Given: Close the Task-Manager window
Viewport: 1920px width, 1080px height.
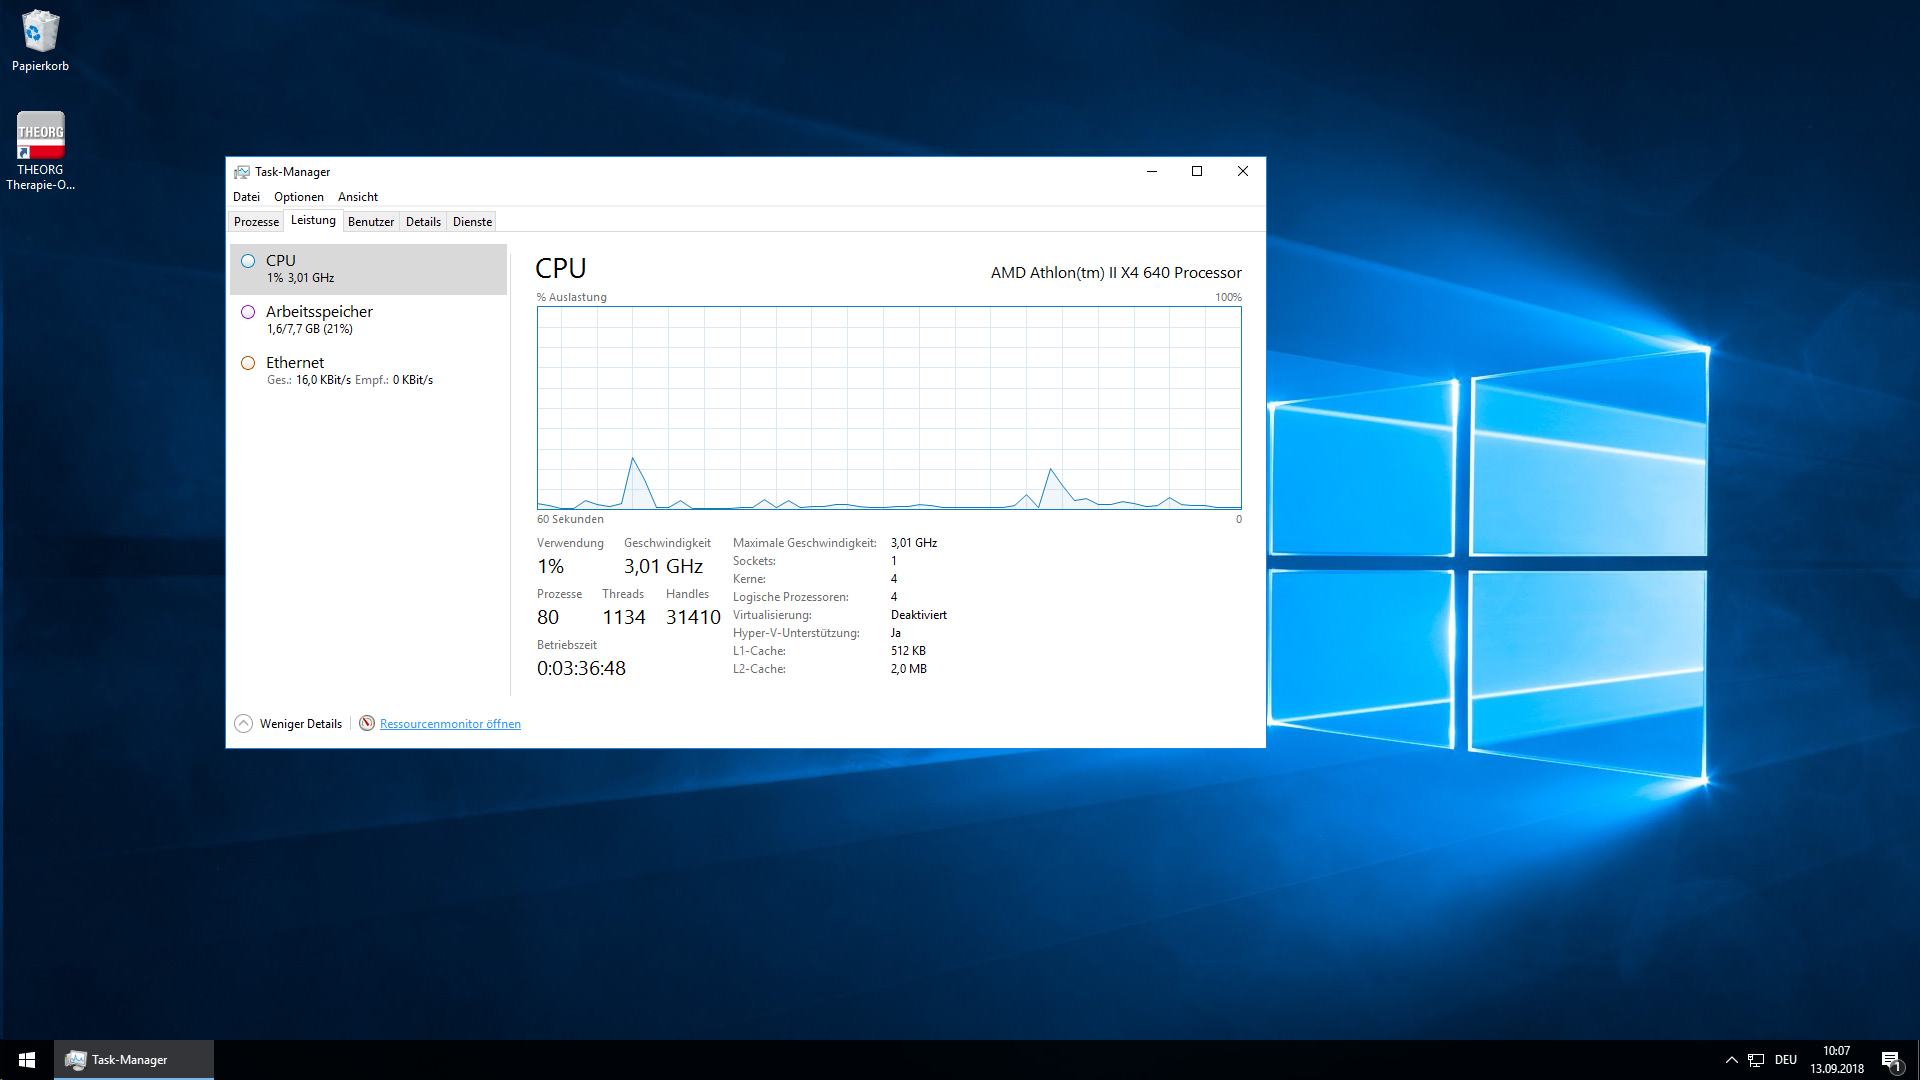Looking at the screenshot, I should tap(1243, 171).
